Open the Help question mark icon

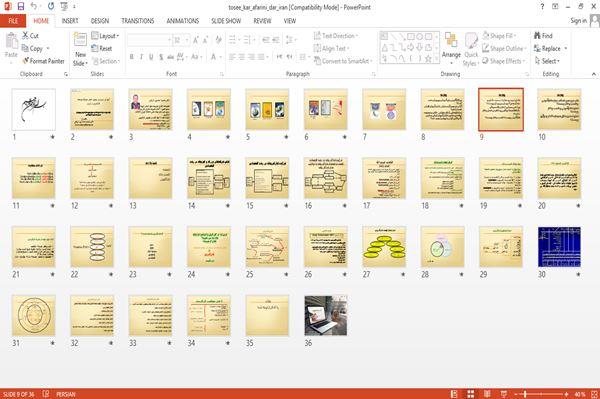point(542,7)
